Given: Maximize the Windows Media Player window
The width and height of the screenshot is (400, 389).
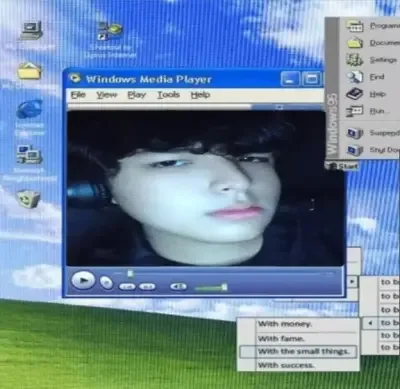Looking at the screenshot, I should 311,79.
